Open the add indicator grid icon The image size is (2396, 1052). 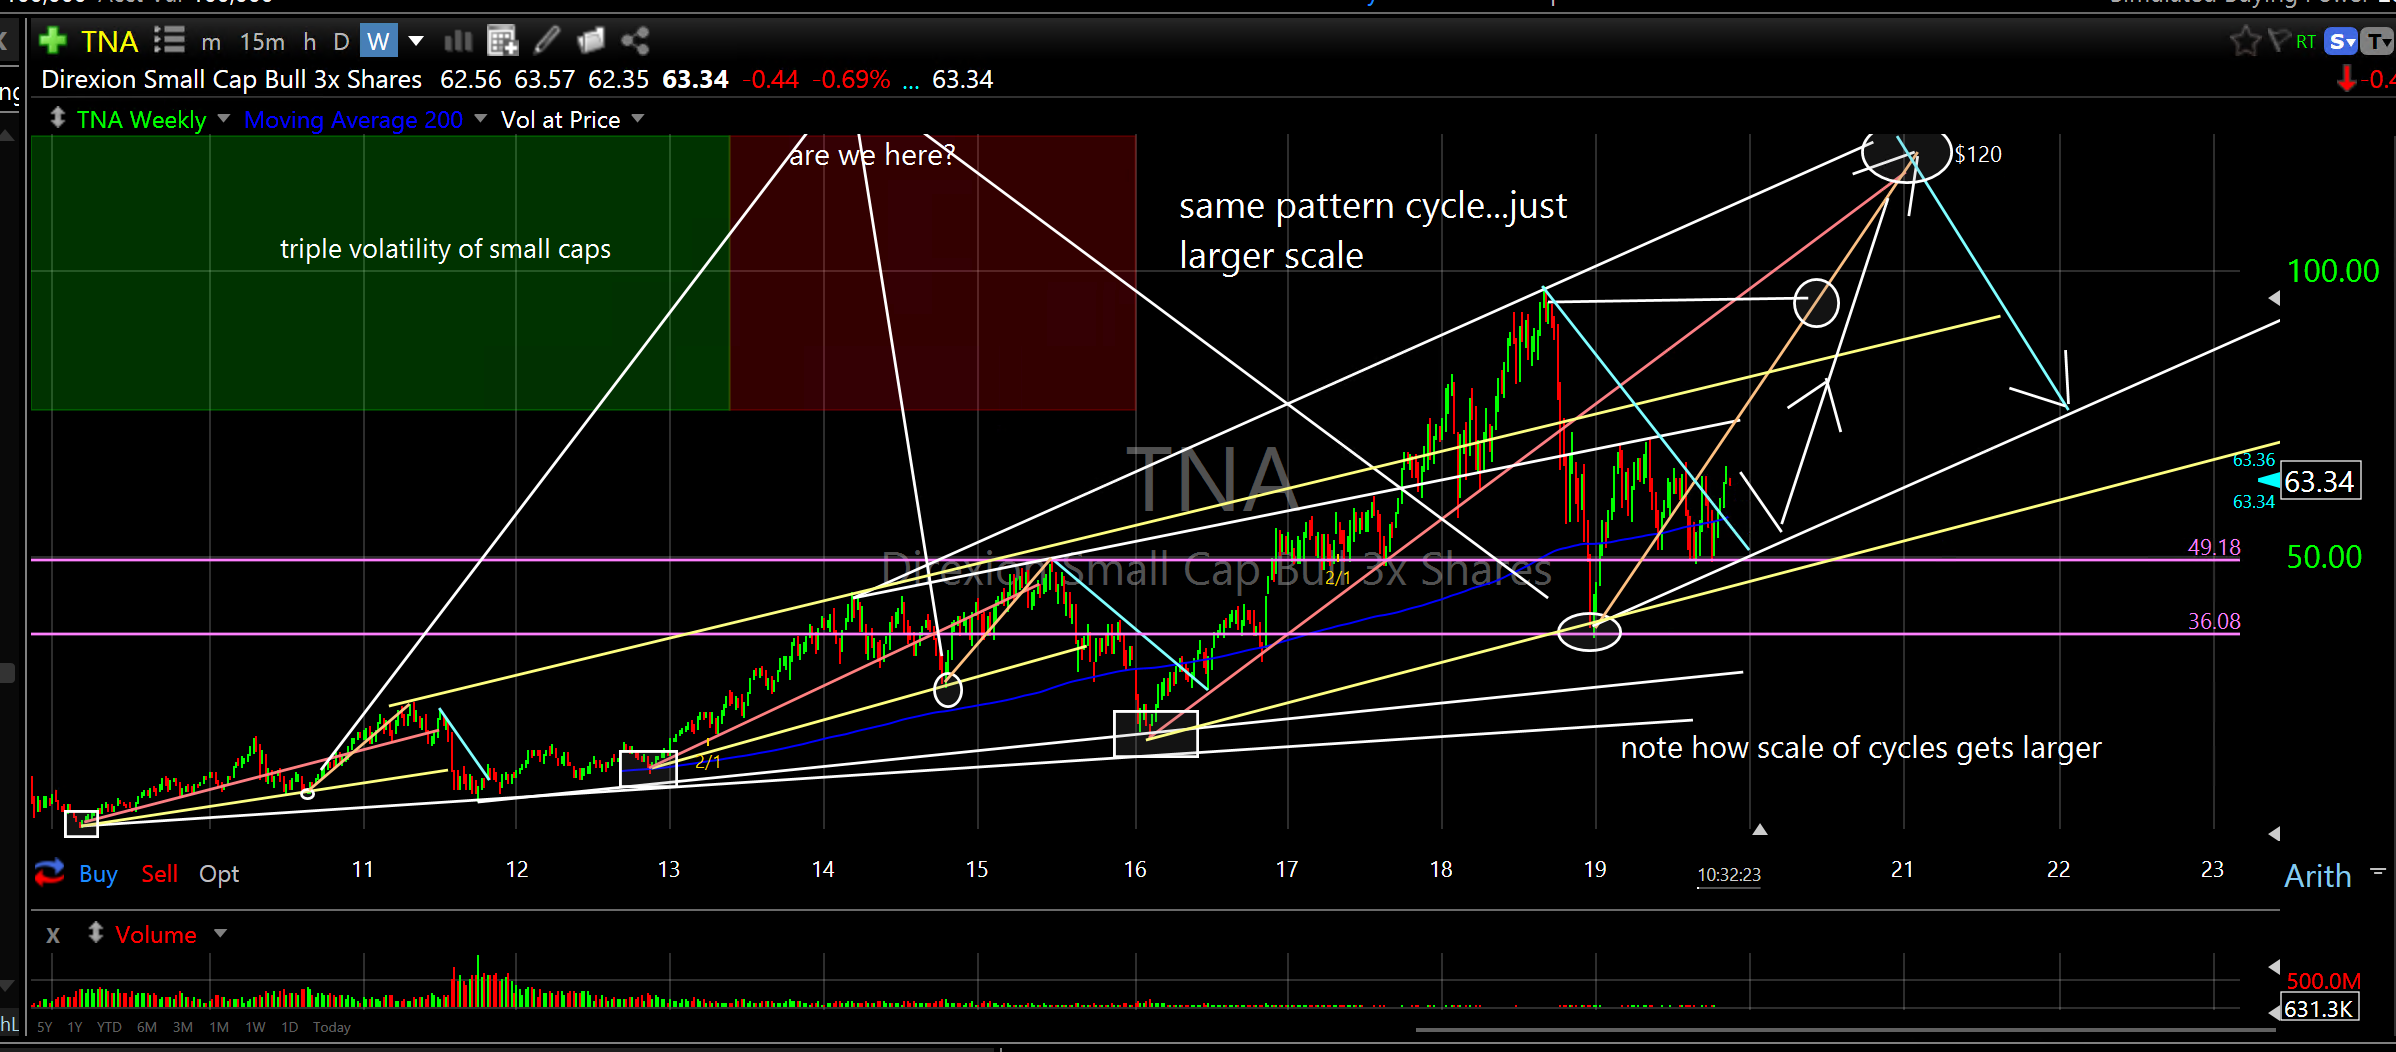(502, 41)
